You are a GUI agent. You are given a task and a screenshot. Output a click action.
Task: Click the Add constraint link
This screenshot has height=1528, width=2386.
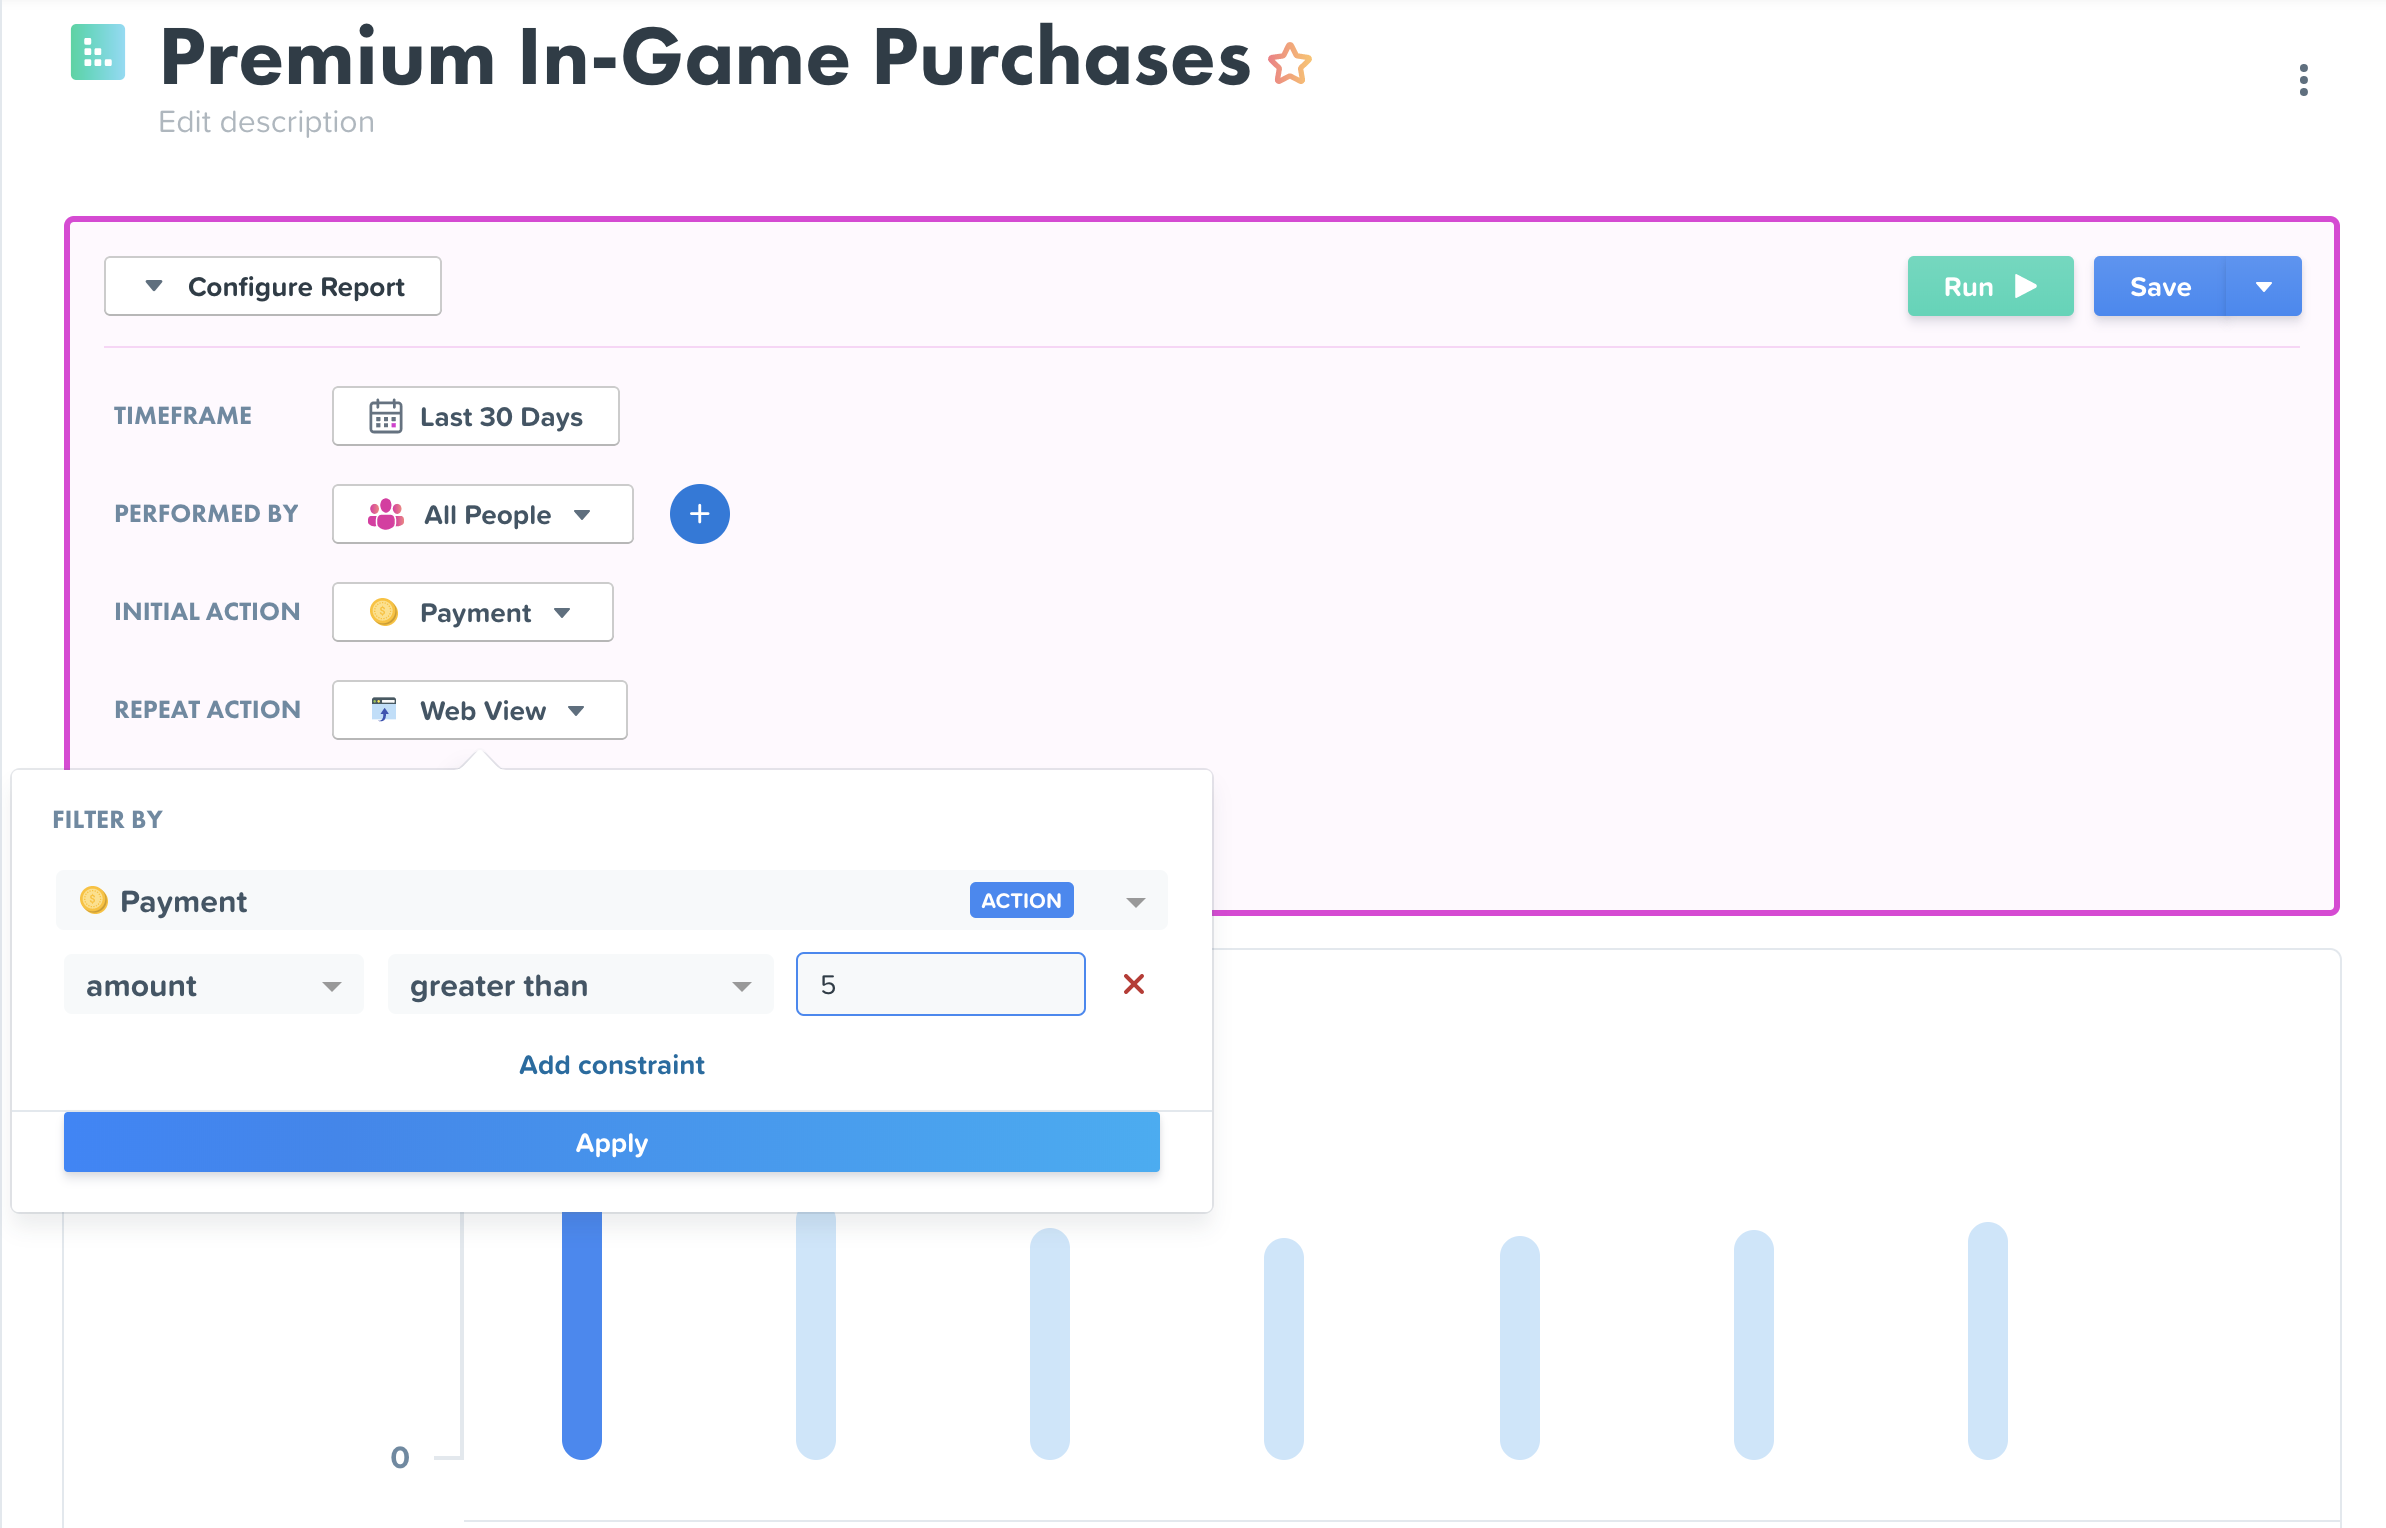[612, 1065]
